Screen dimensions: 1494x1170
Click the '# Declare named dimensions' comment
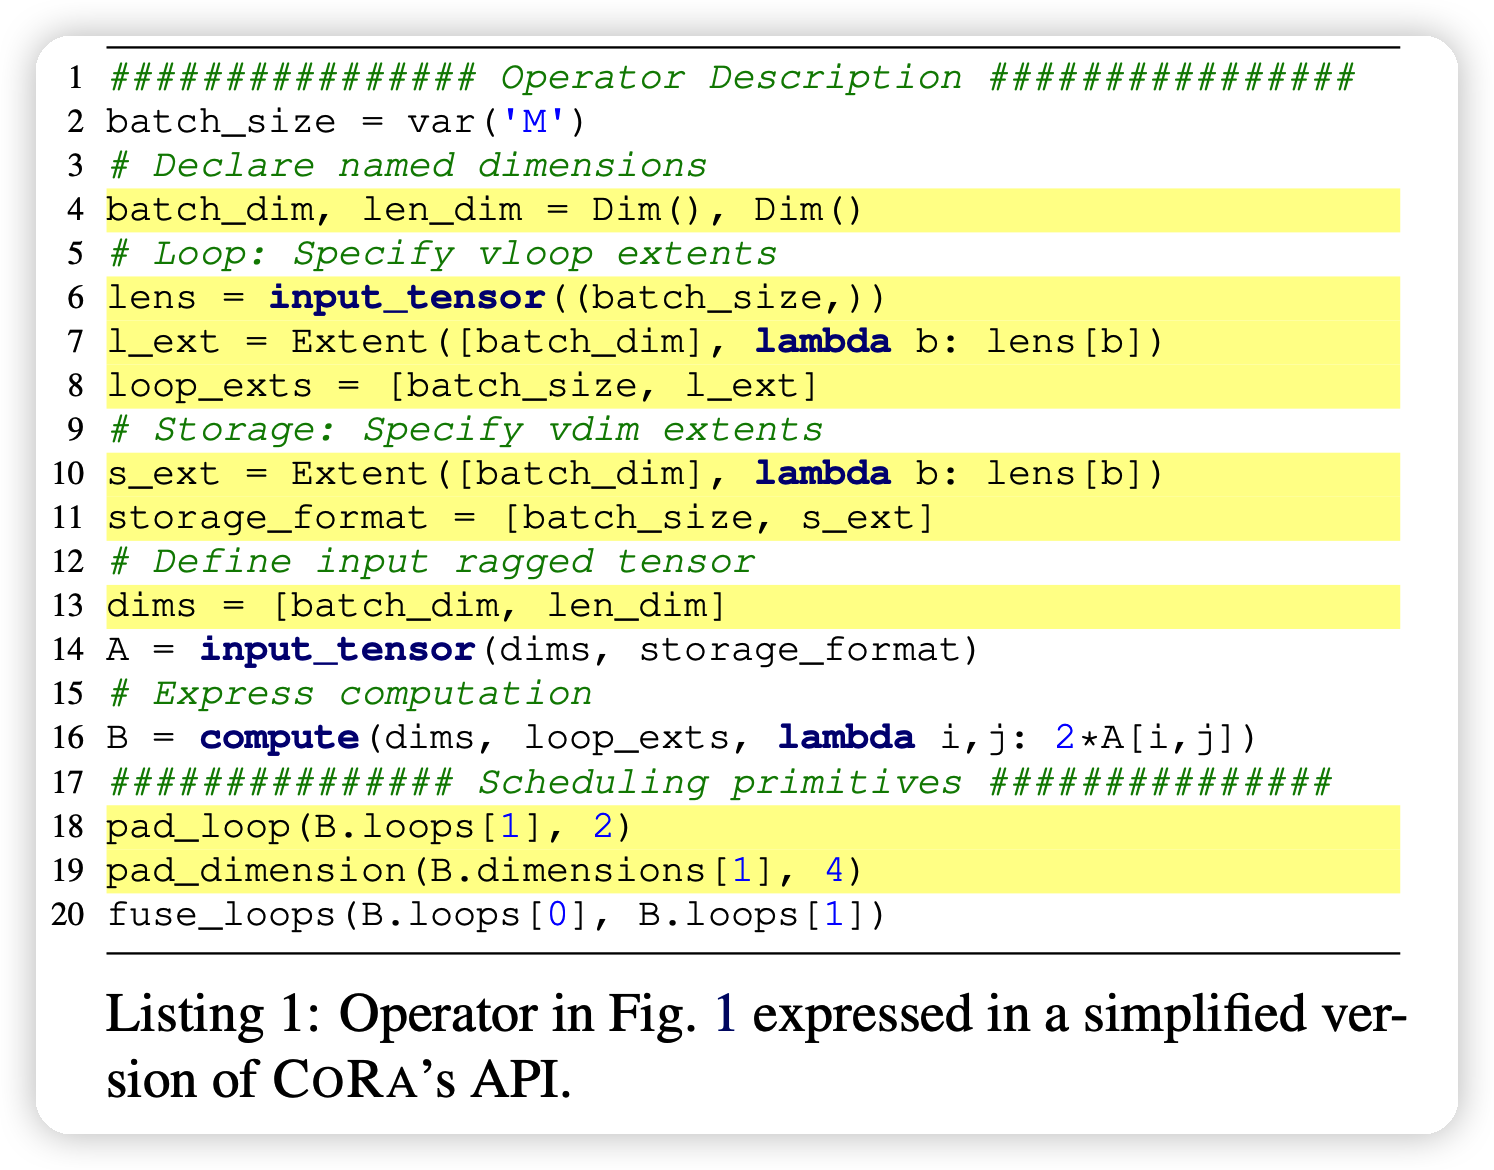click(x=407, y=166)
